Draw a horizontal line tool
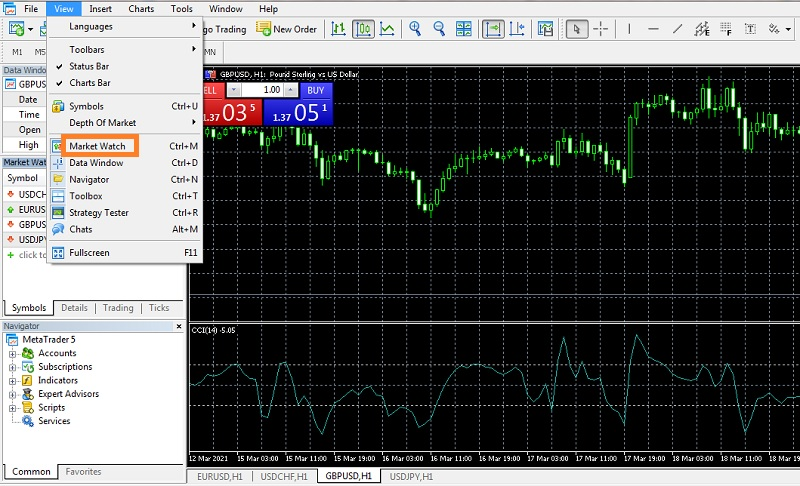 click(x=653, y=29)
